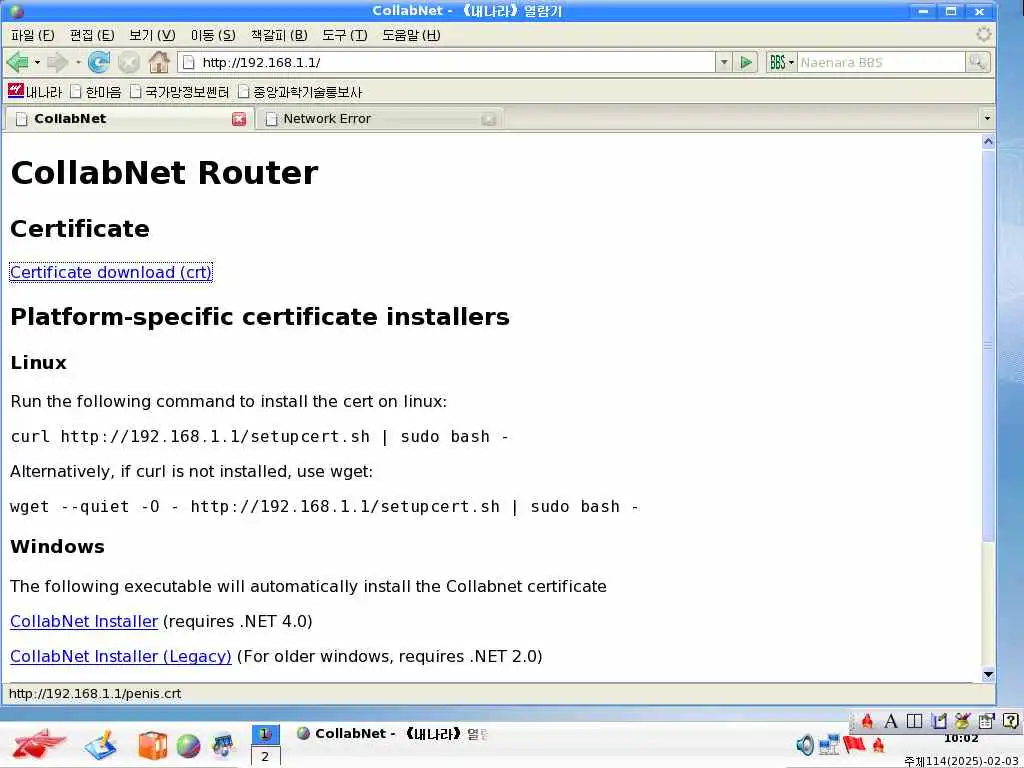Open the BBS search engine selector
This screenshot has width=1024, height=768.
pyautogui.click(x=781, y=63)
